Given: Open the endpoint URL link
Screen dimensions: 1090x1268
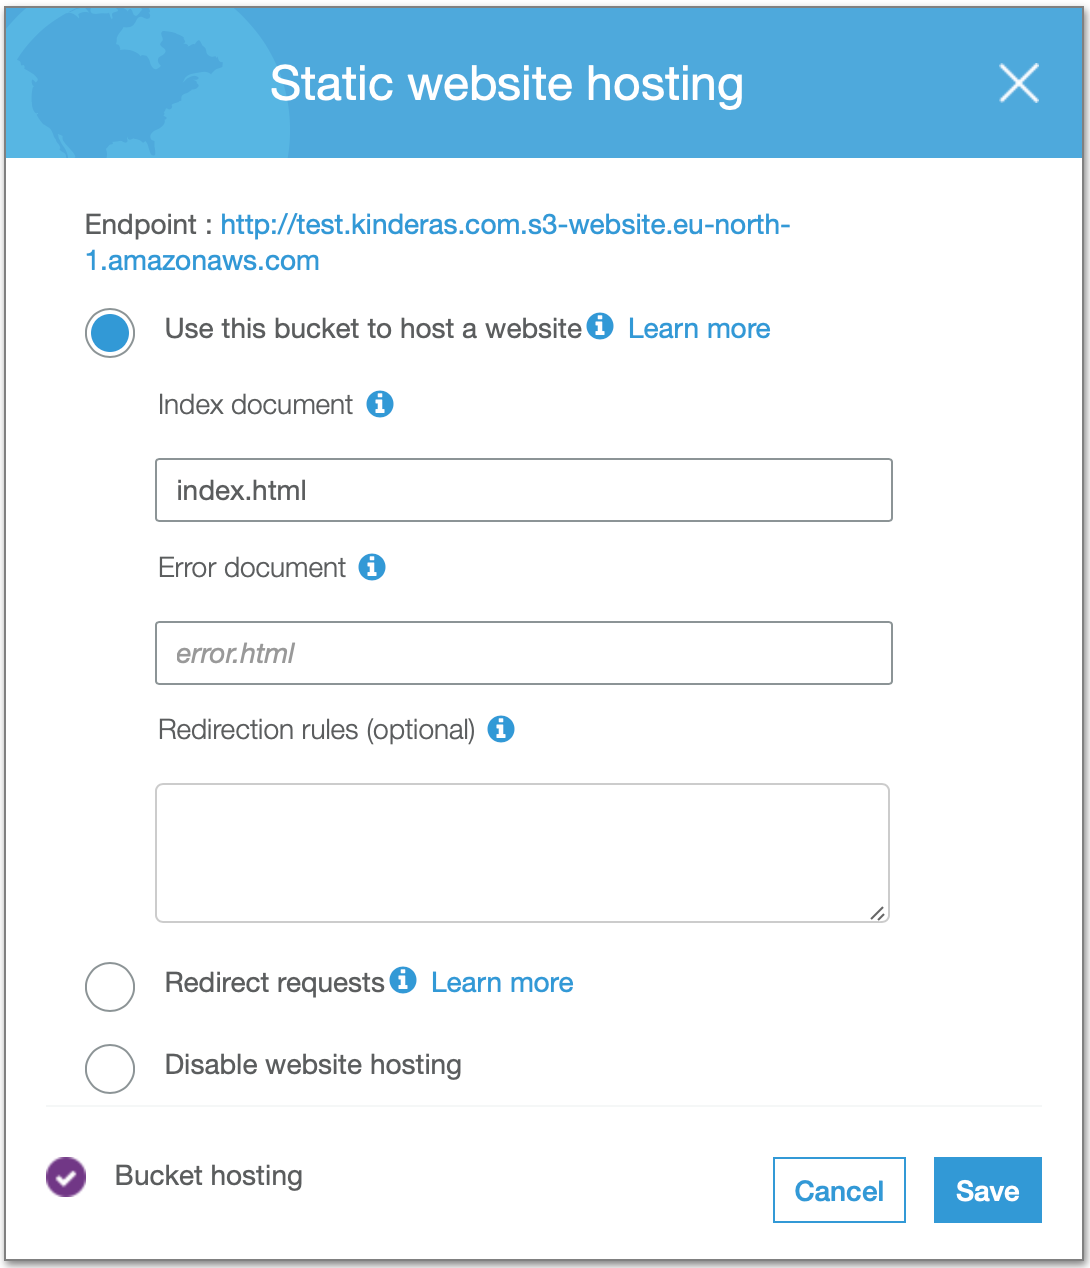Looking at the screenshot, I should 504,224.
